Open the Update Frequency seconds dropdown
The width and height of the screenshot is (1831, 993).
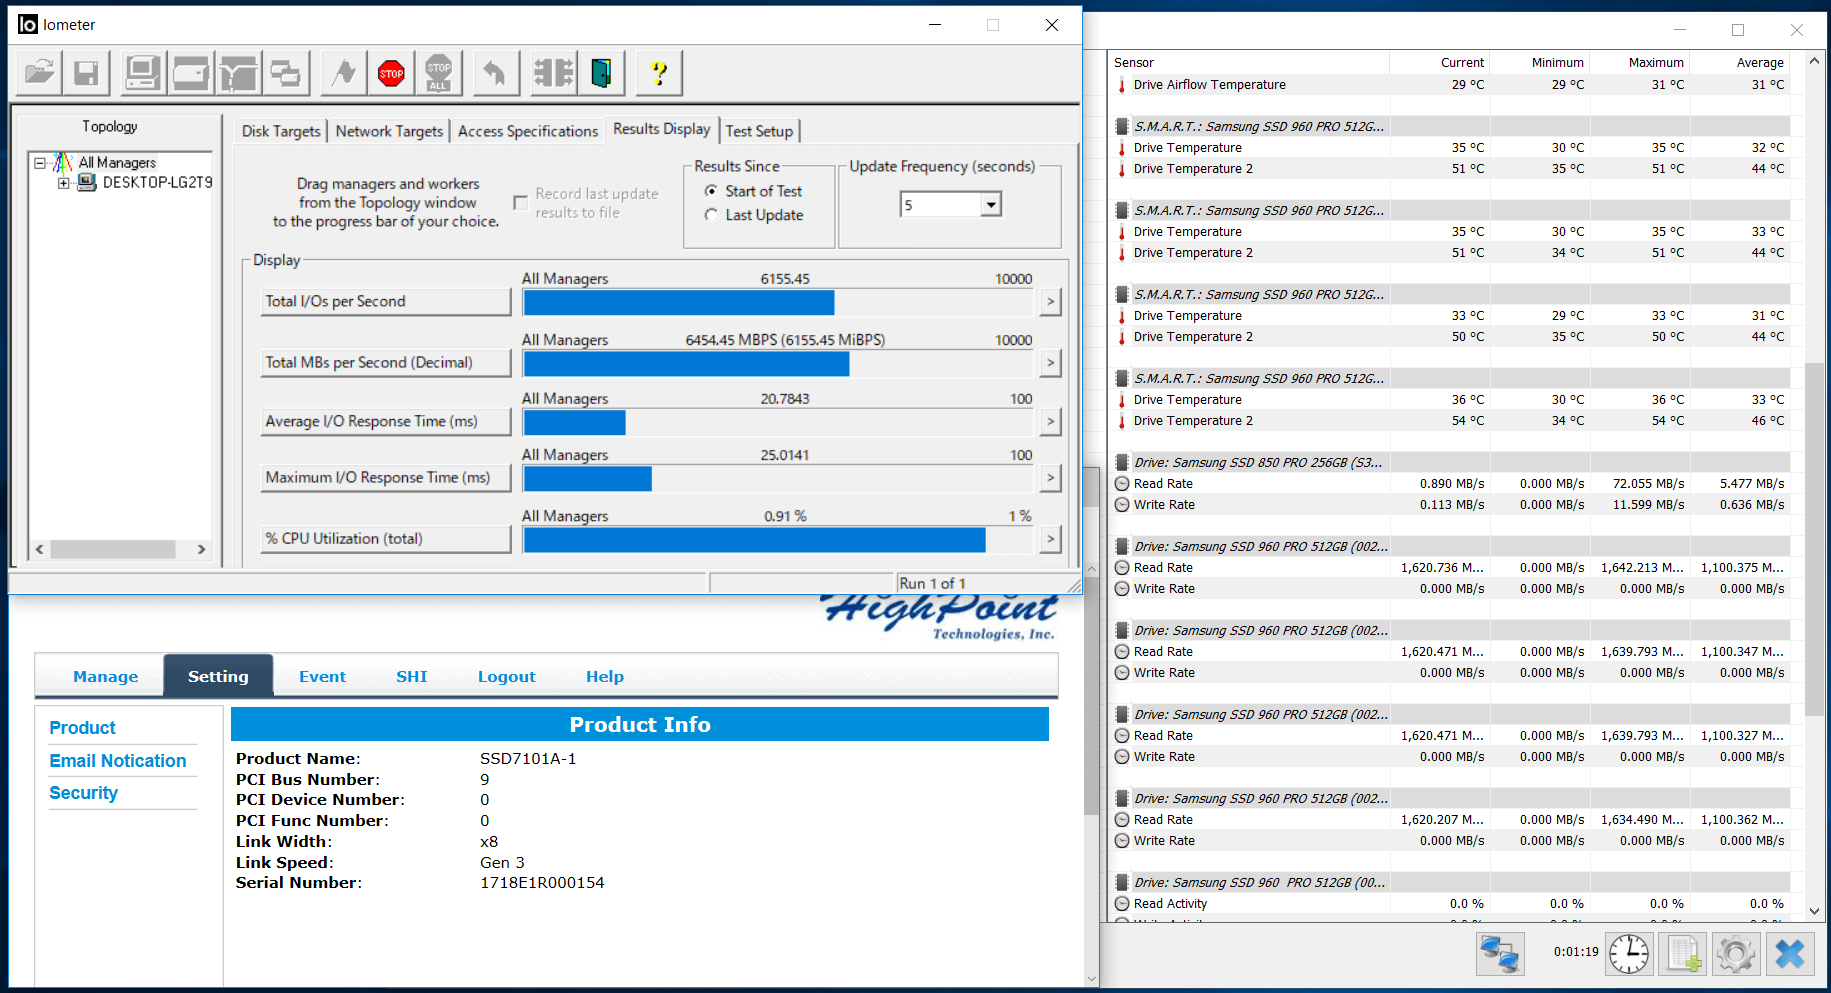point(991,205)
